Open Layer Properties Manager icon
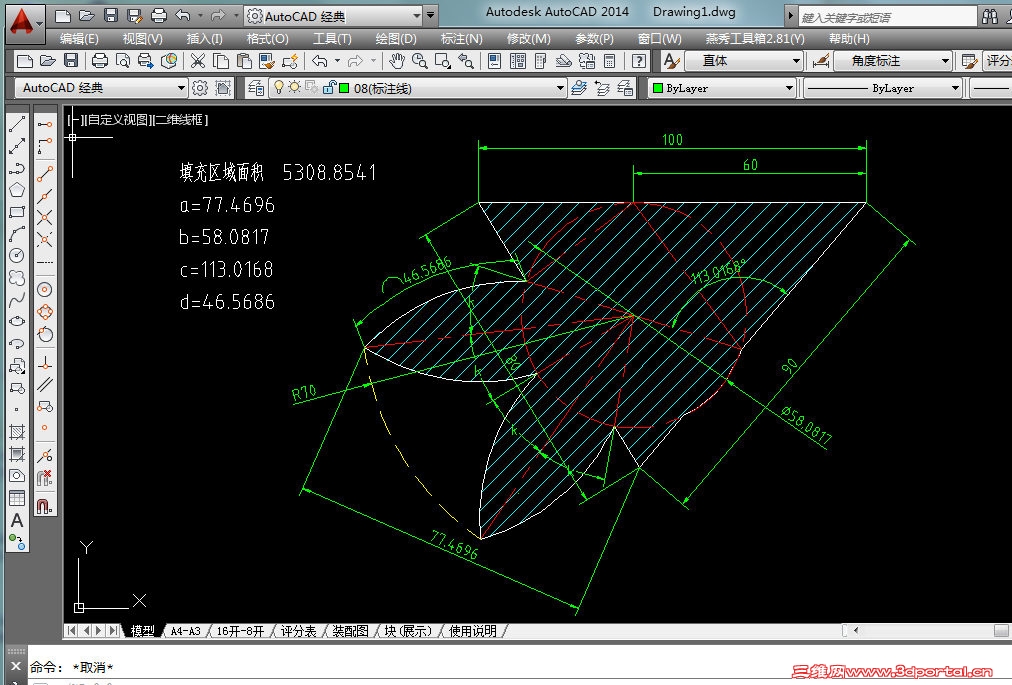 pyautogui.click(x=256, y=88)
